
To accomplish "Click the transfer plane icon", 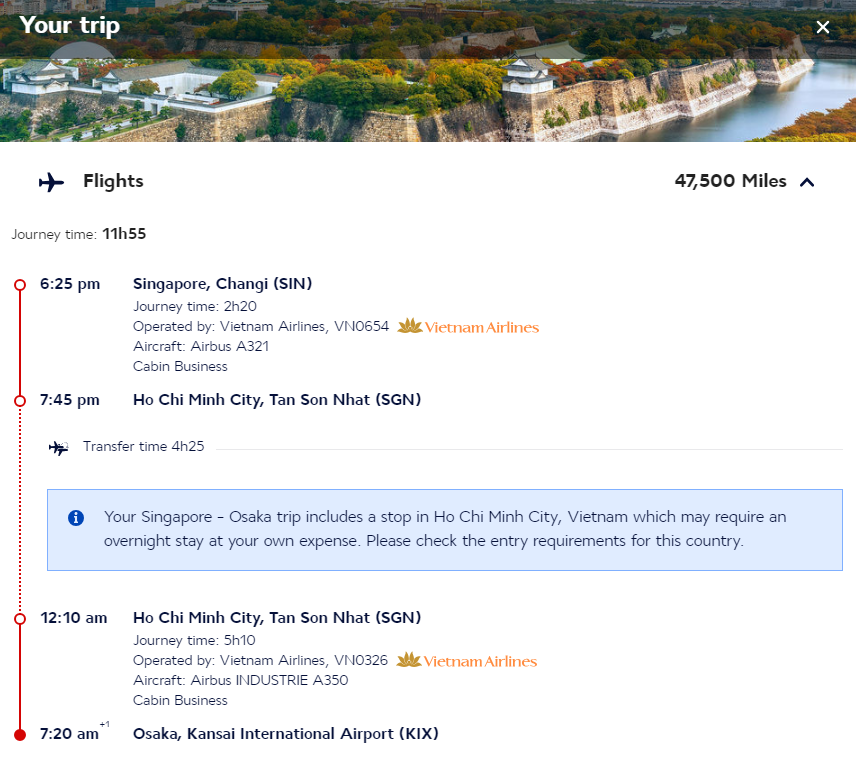I will (58, 448).
